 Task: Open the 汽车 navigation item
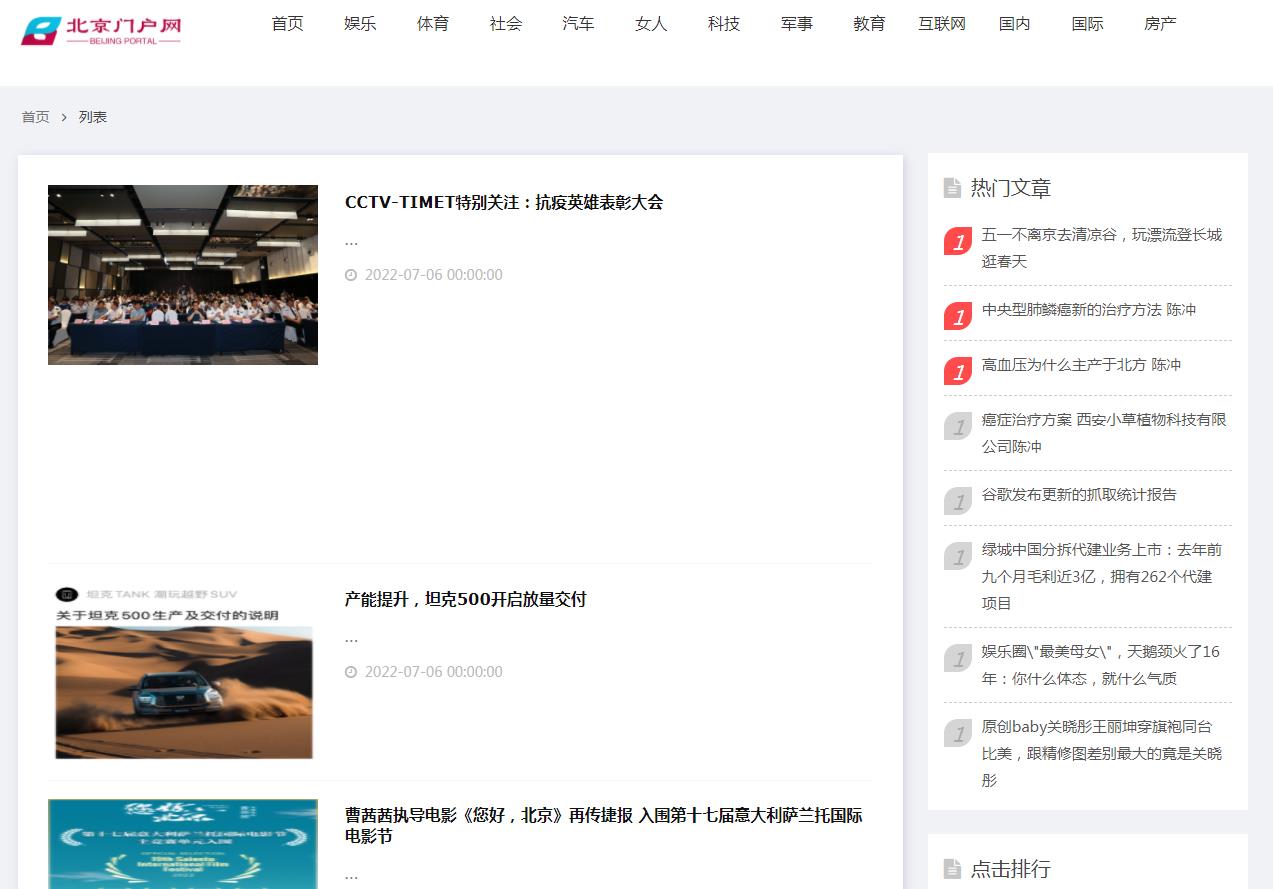pos(578,23)
